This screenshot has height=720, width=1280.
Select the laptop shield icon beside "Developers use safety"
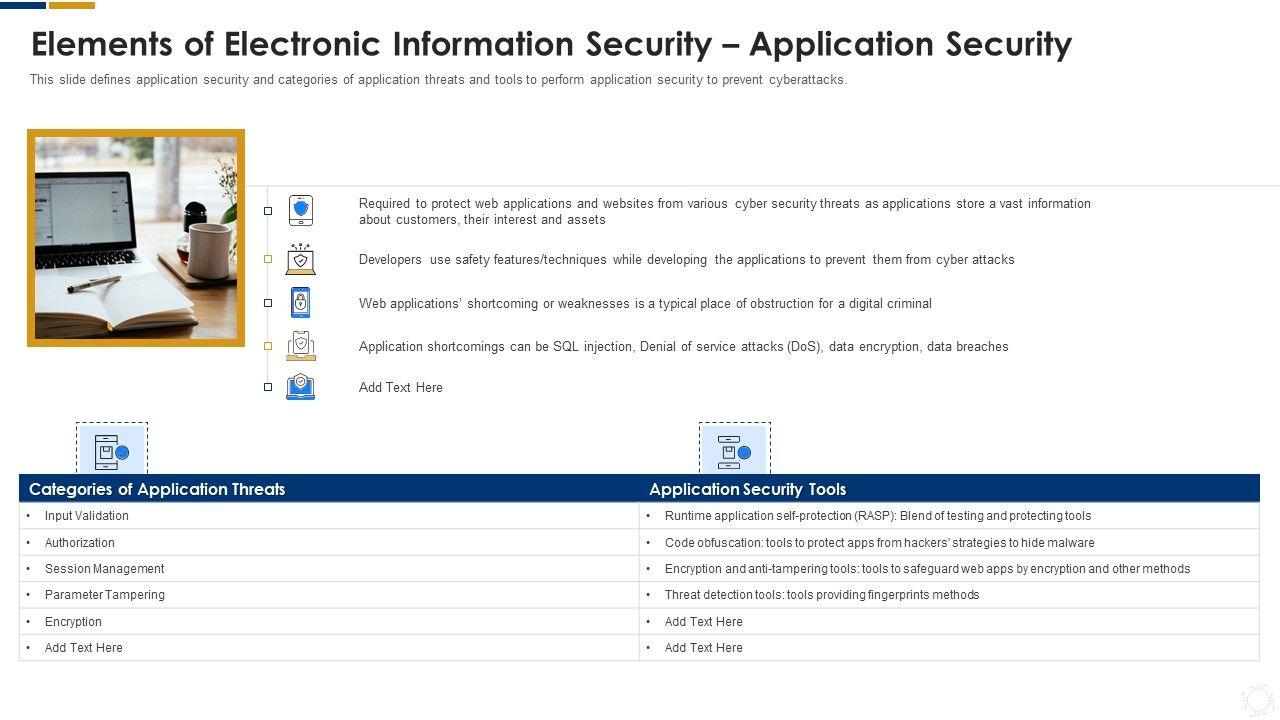click(300, 259)
